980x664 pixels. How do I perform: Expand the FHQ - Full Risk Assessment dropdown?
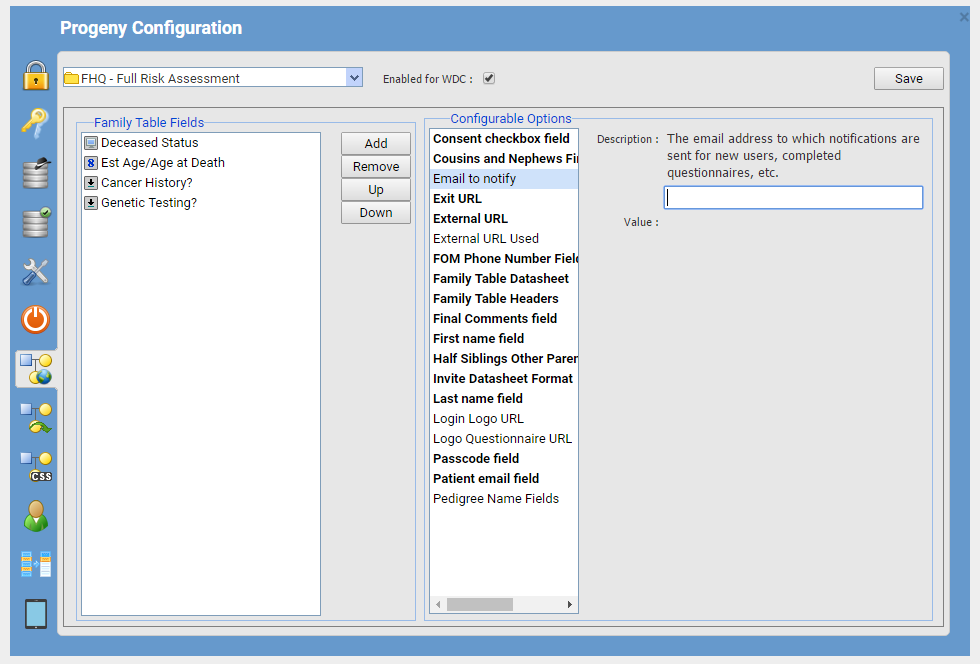354,78
